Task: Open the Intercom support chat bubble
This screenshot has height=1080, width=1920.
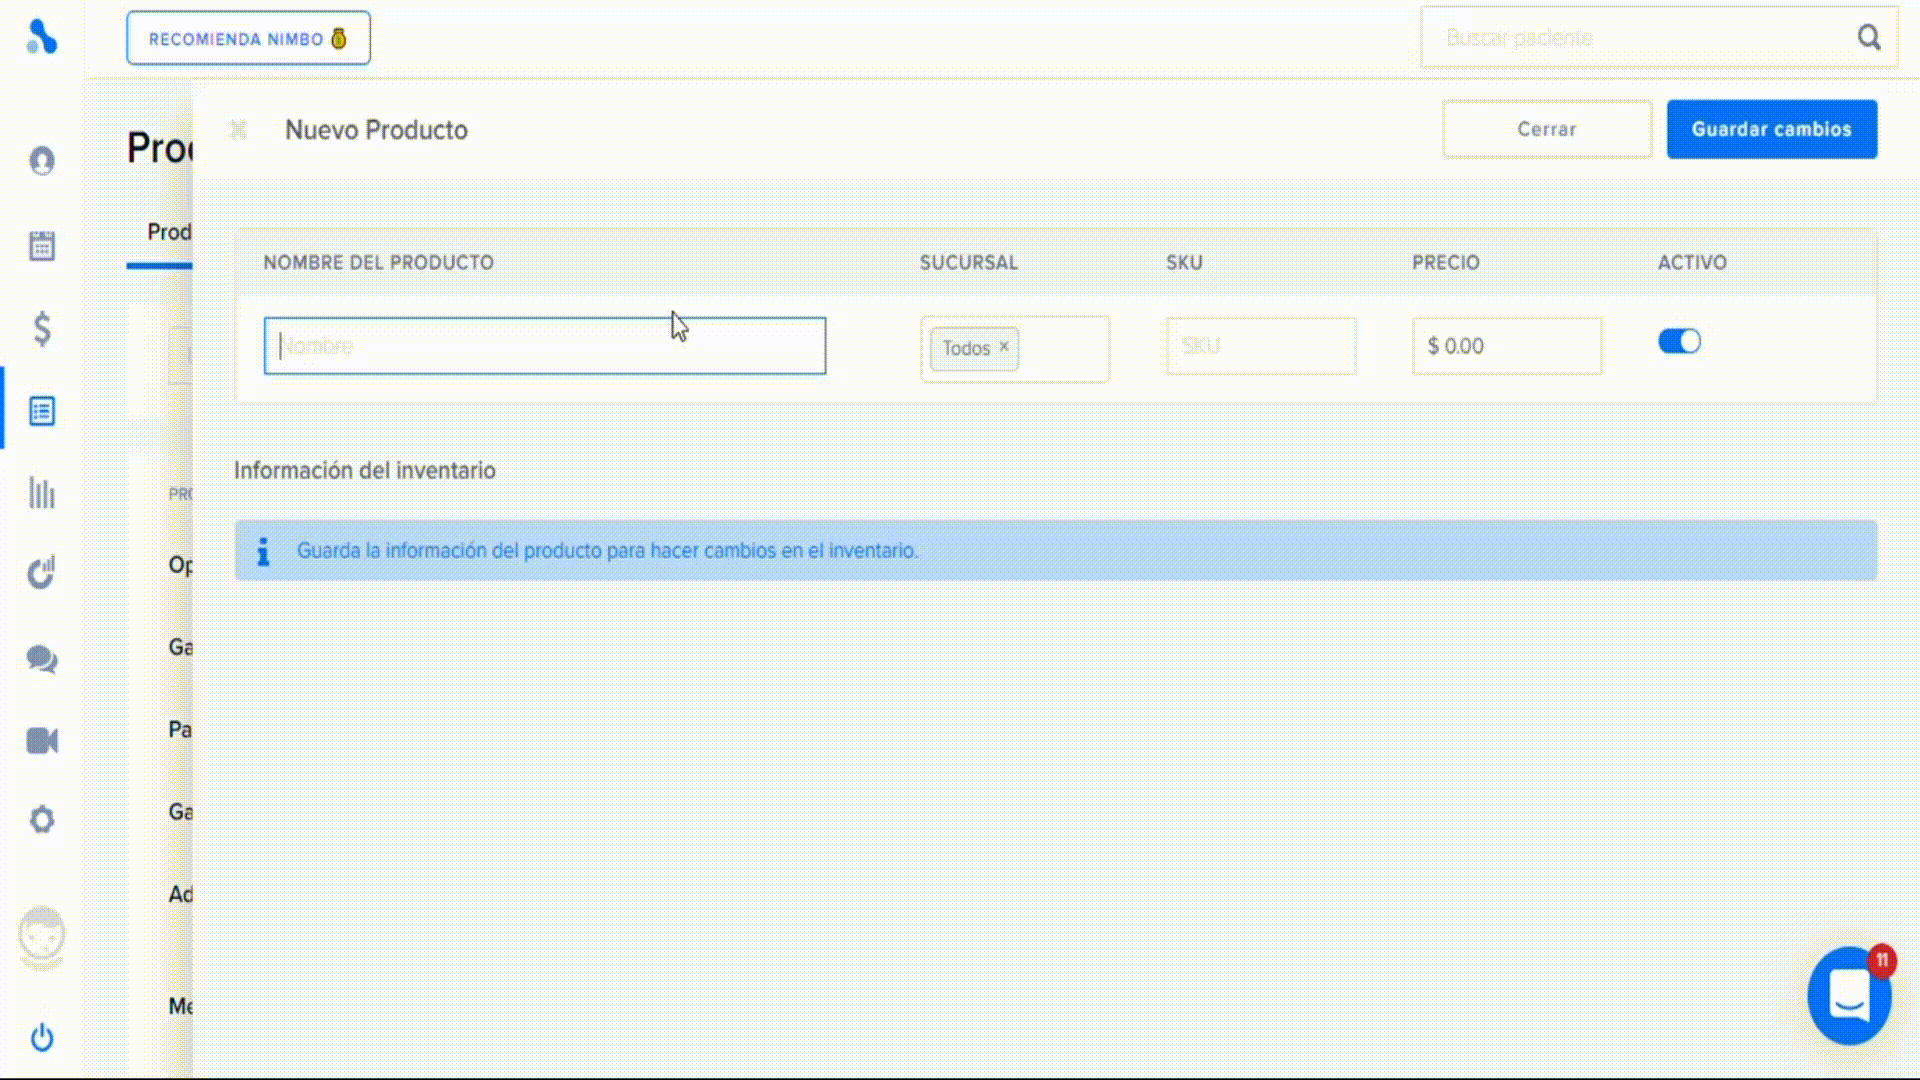Action: [1848, 996]
